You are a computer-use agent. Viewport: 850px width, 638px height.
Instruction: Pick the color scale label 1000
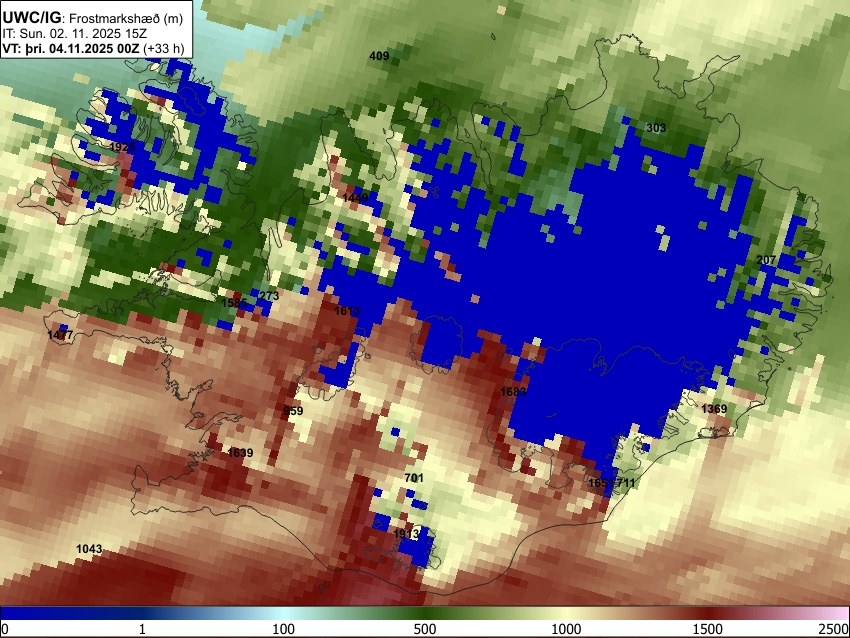click(566, 629)
